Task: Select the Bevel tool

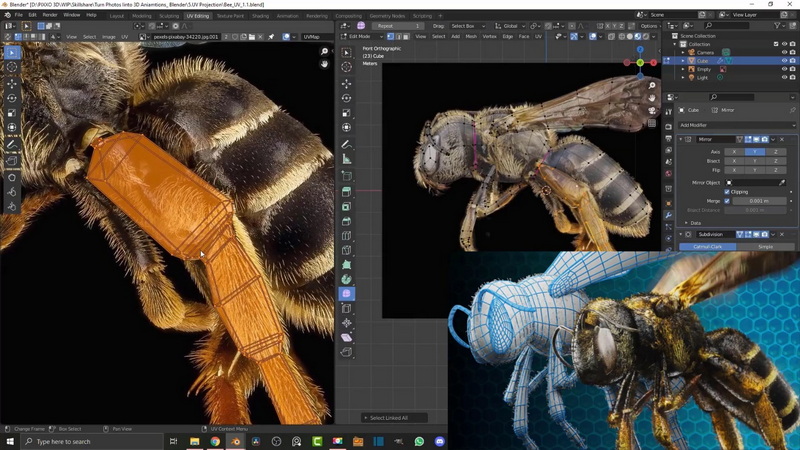Action: pyautogui.click(x=346, y=221)
